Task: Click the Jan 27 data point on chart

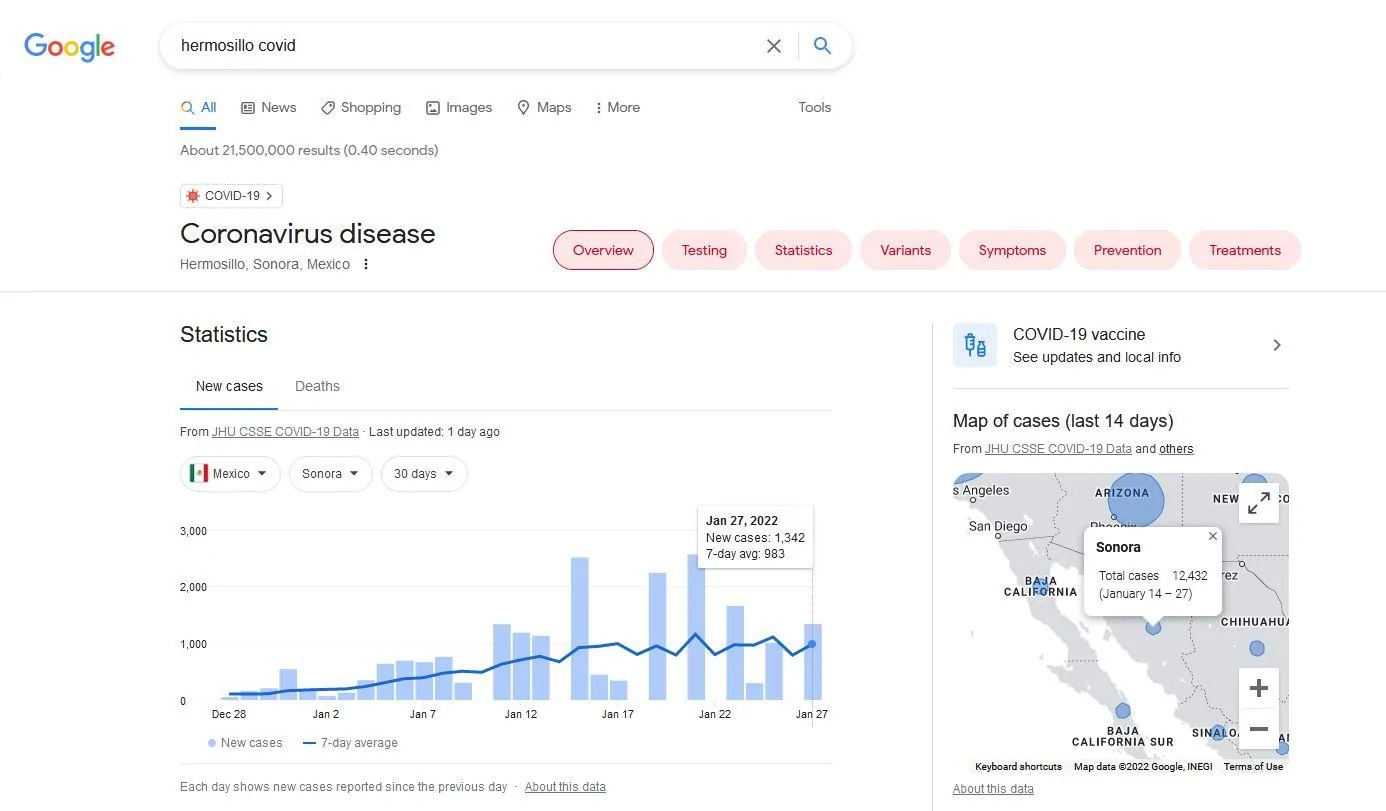Action: coord(811,644)
